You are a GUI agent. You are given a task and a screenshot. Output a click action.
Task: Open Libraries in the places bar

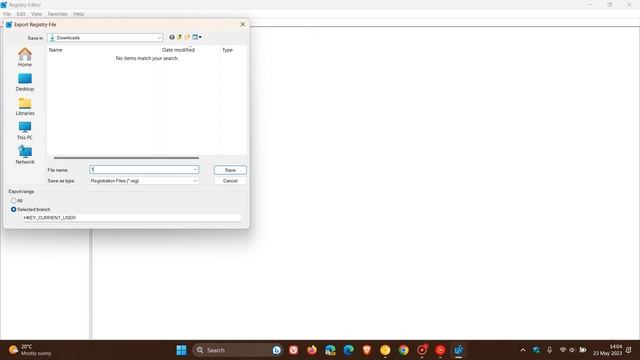(24, 106)
